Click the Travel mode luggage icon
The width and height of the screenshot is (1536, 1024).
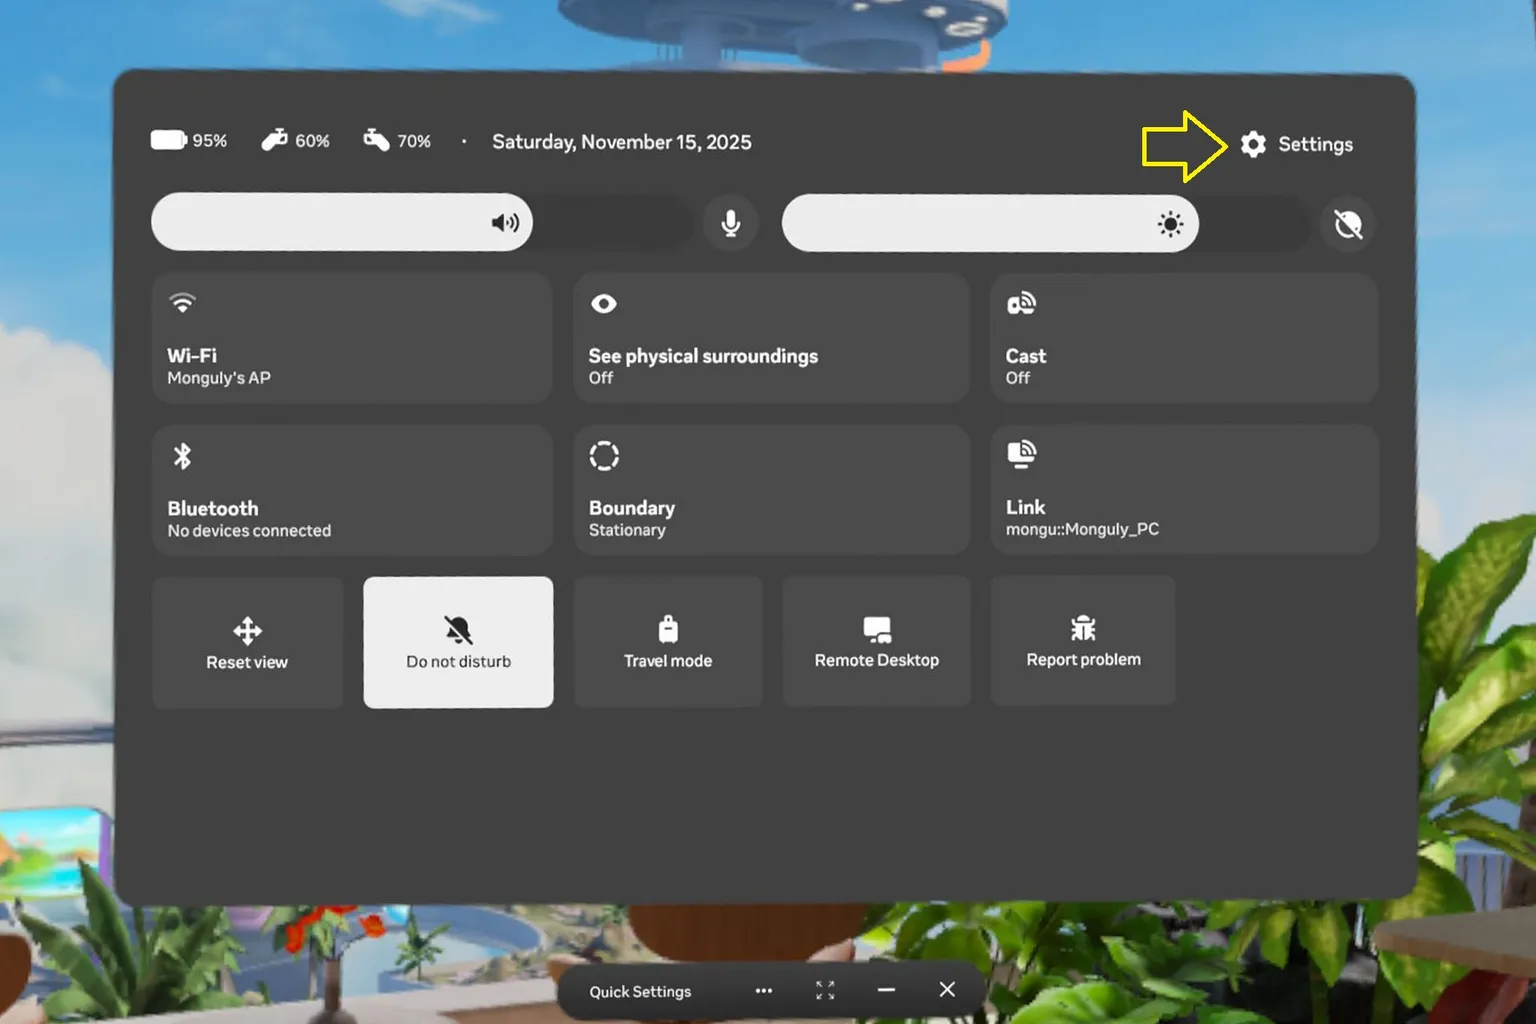[x=668, y=629]
